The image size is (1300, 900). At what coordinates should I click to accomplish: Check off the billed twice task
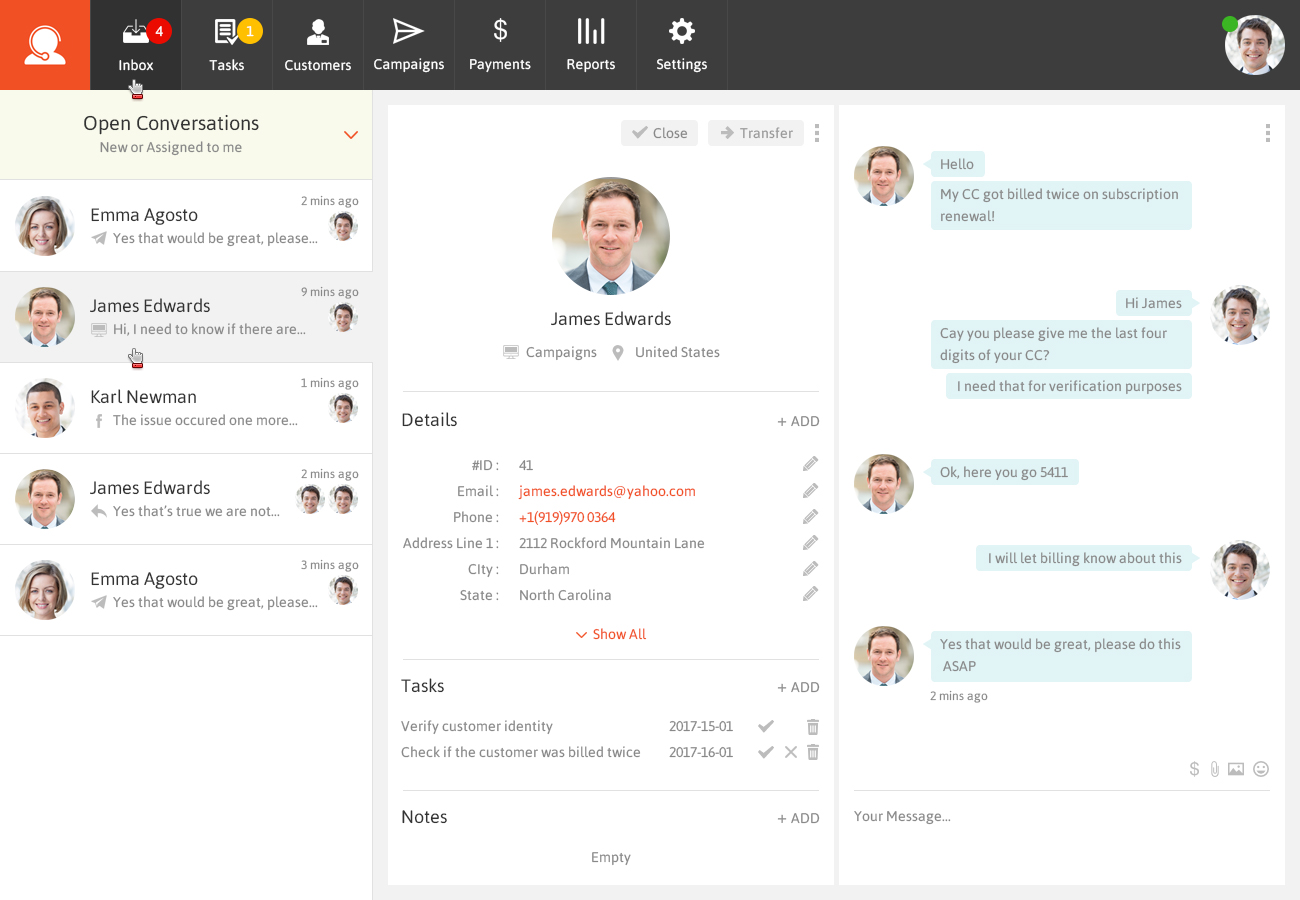(766, 752)
